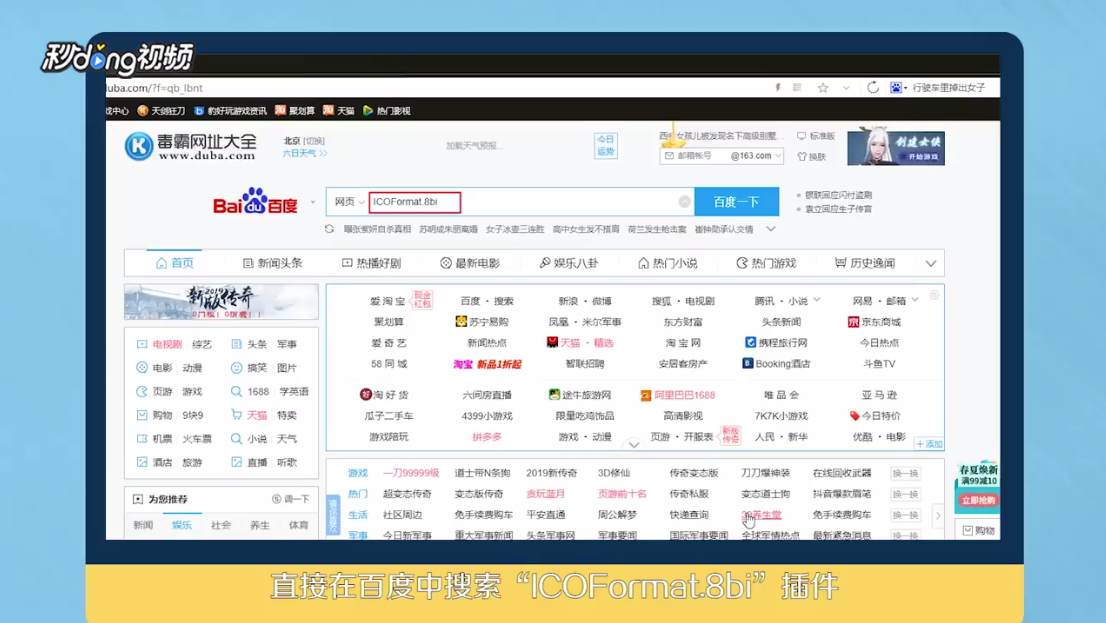Click the bookmark star icon in address bar
This screenshot has height=623, width=1106.
tap(822, 87)
